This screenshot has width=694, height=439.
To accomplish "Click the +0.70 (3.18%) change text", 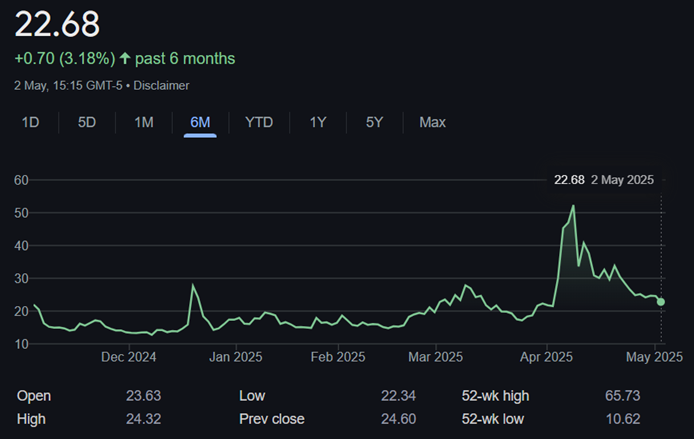I will pyautogui.click(x=65, y=59).
